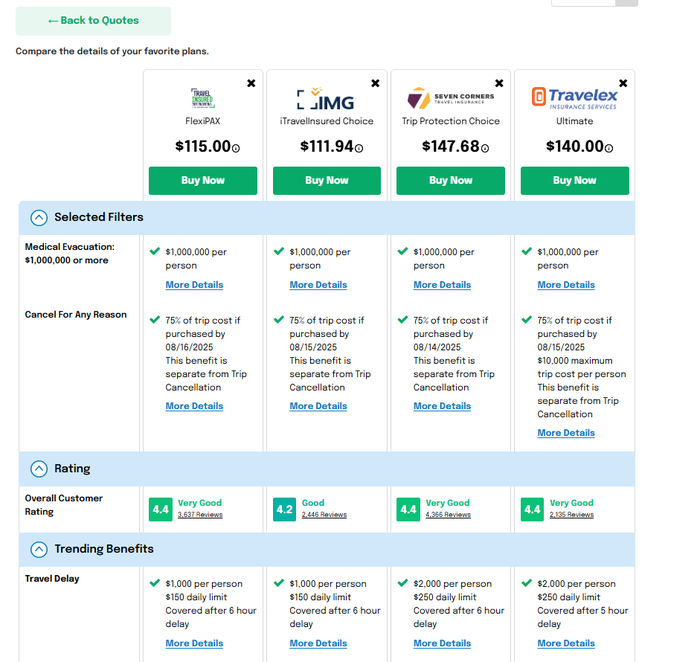Click the info icon beside $115.00 price
Image resolution: width=700 pixels, height=662 pixels.
[236, 148]
